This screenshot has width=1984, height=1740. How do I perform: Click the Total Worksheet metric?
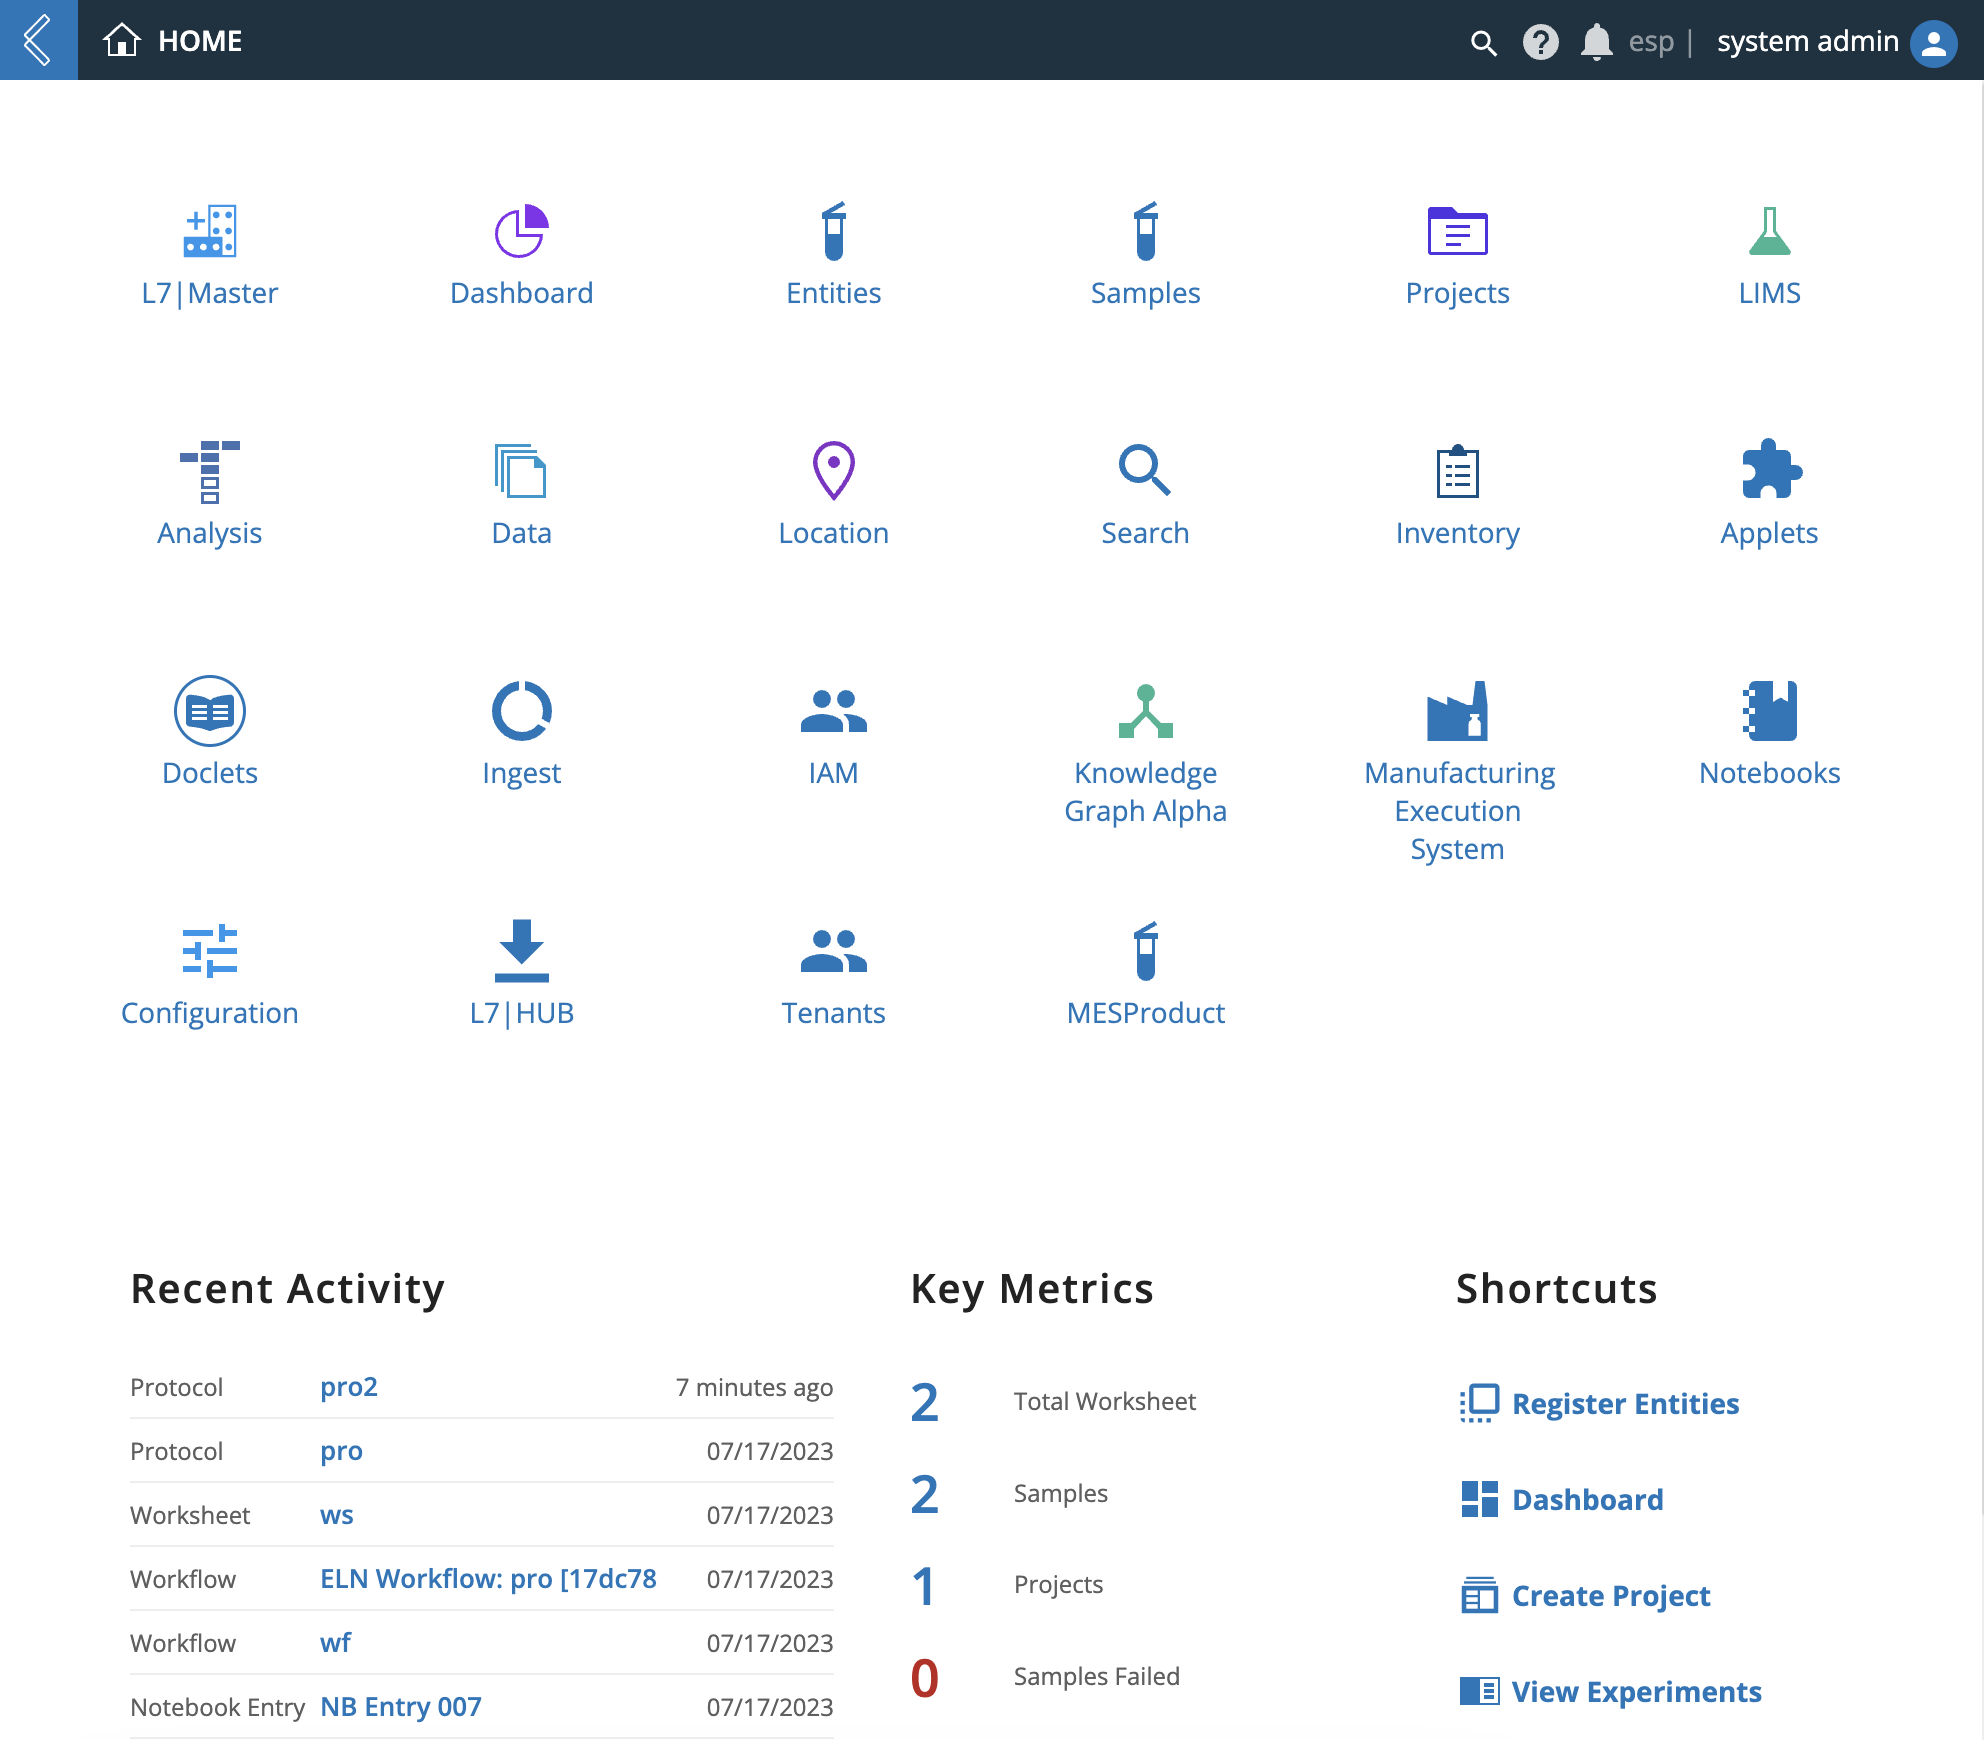click(1105, 1401)
